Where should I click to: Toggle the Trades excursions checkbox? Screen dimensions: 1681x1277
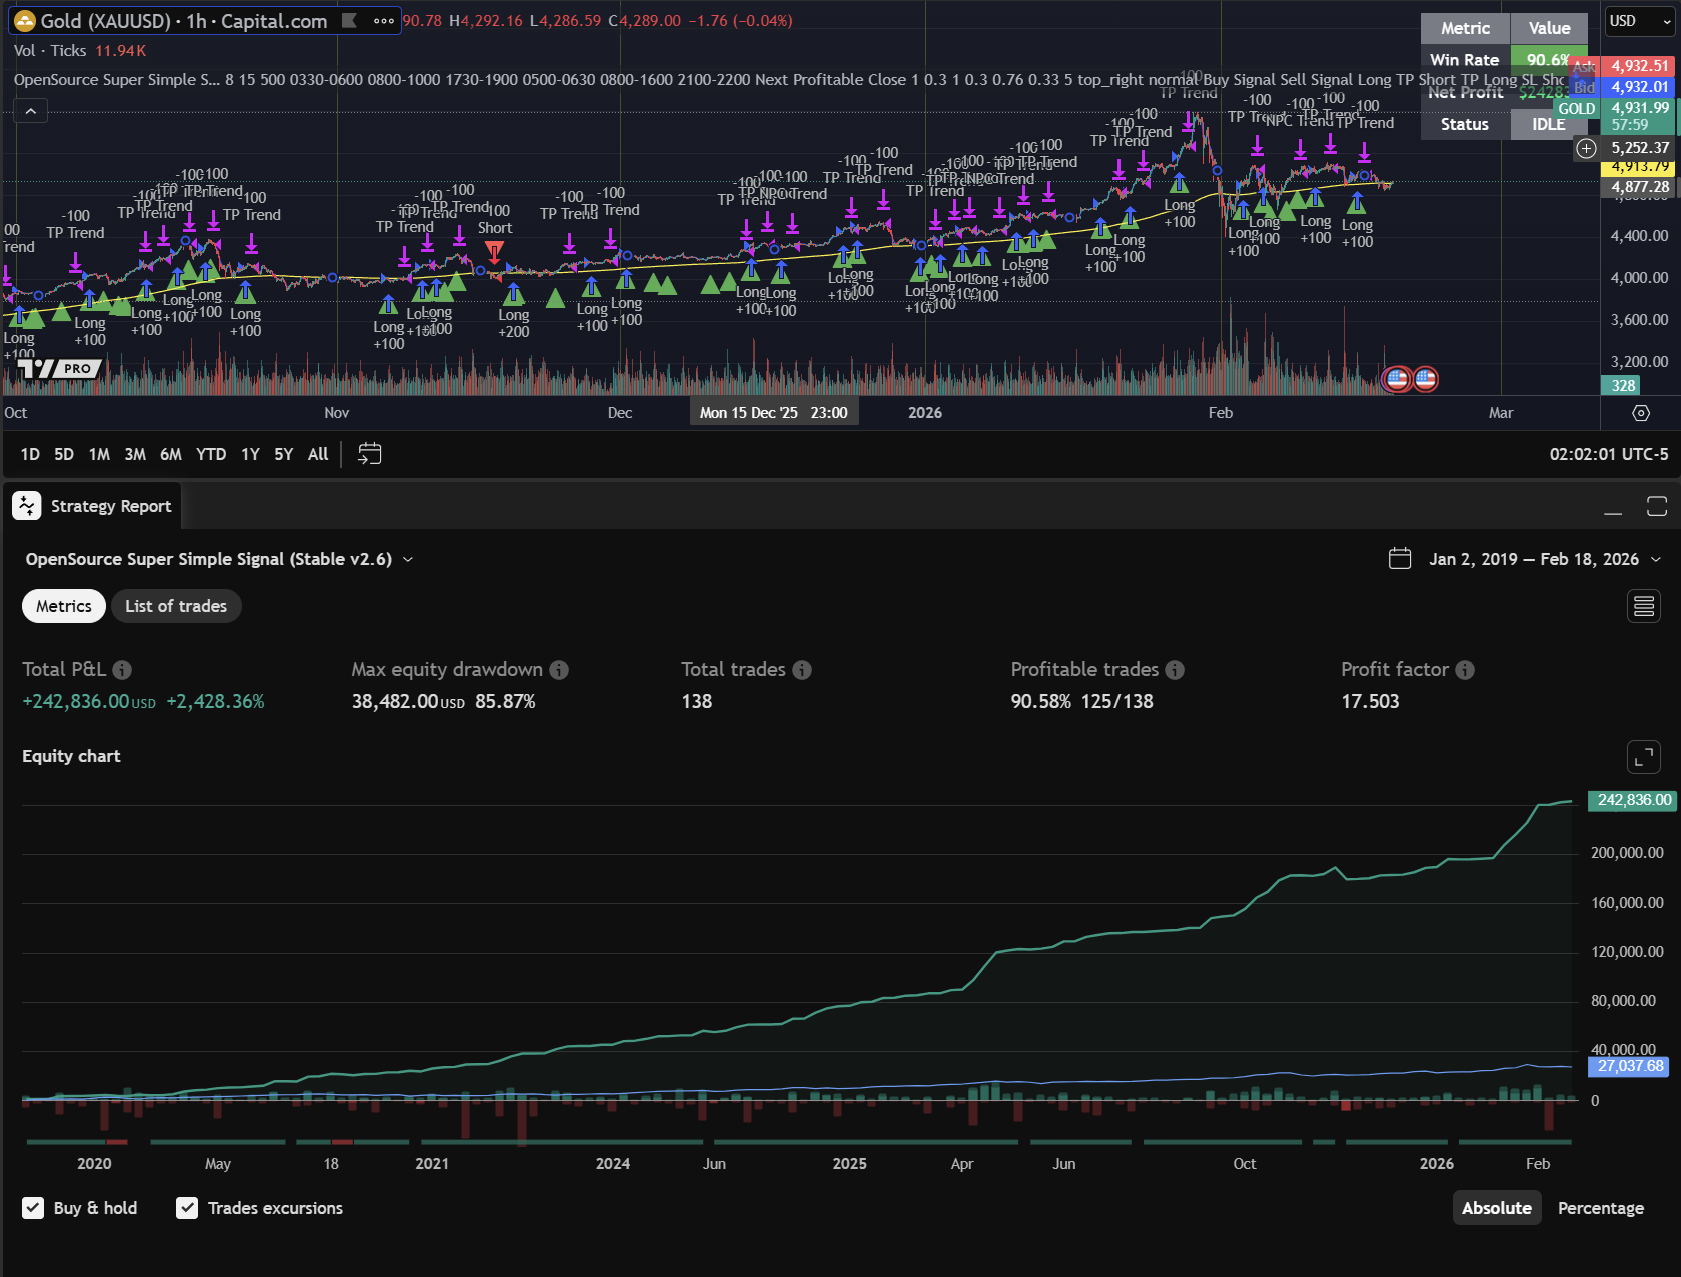[187, 1208]
